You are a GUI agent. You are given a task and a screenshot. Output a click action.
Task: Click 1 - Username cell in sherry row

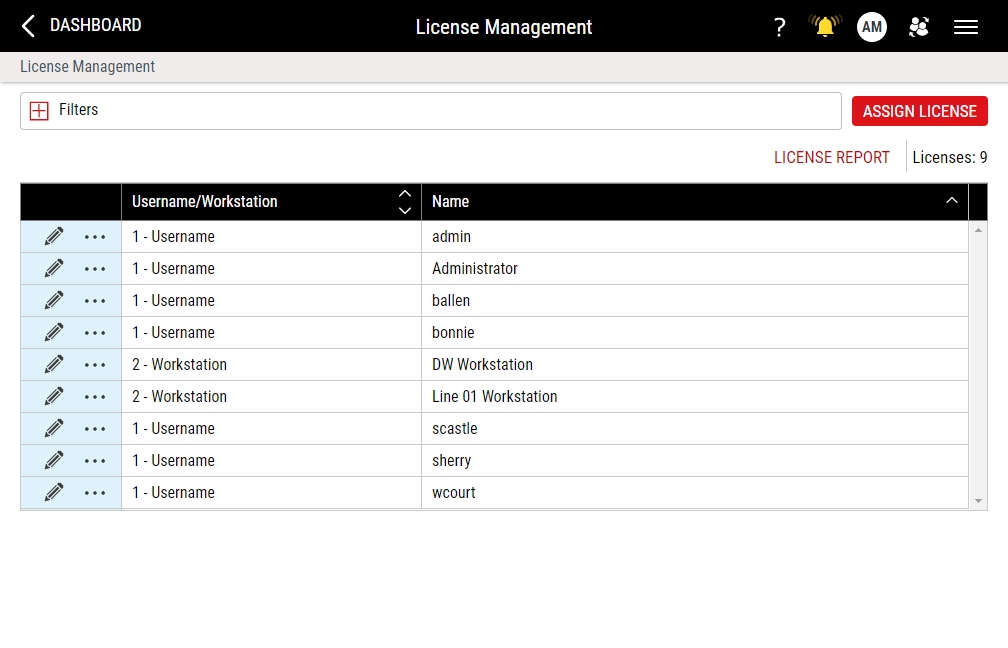[x=271, y=461]
